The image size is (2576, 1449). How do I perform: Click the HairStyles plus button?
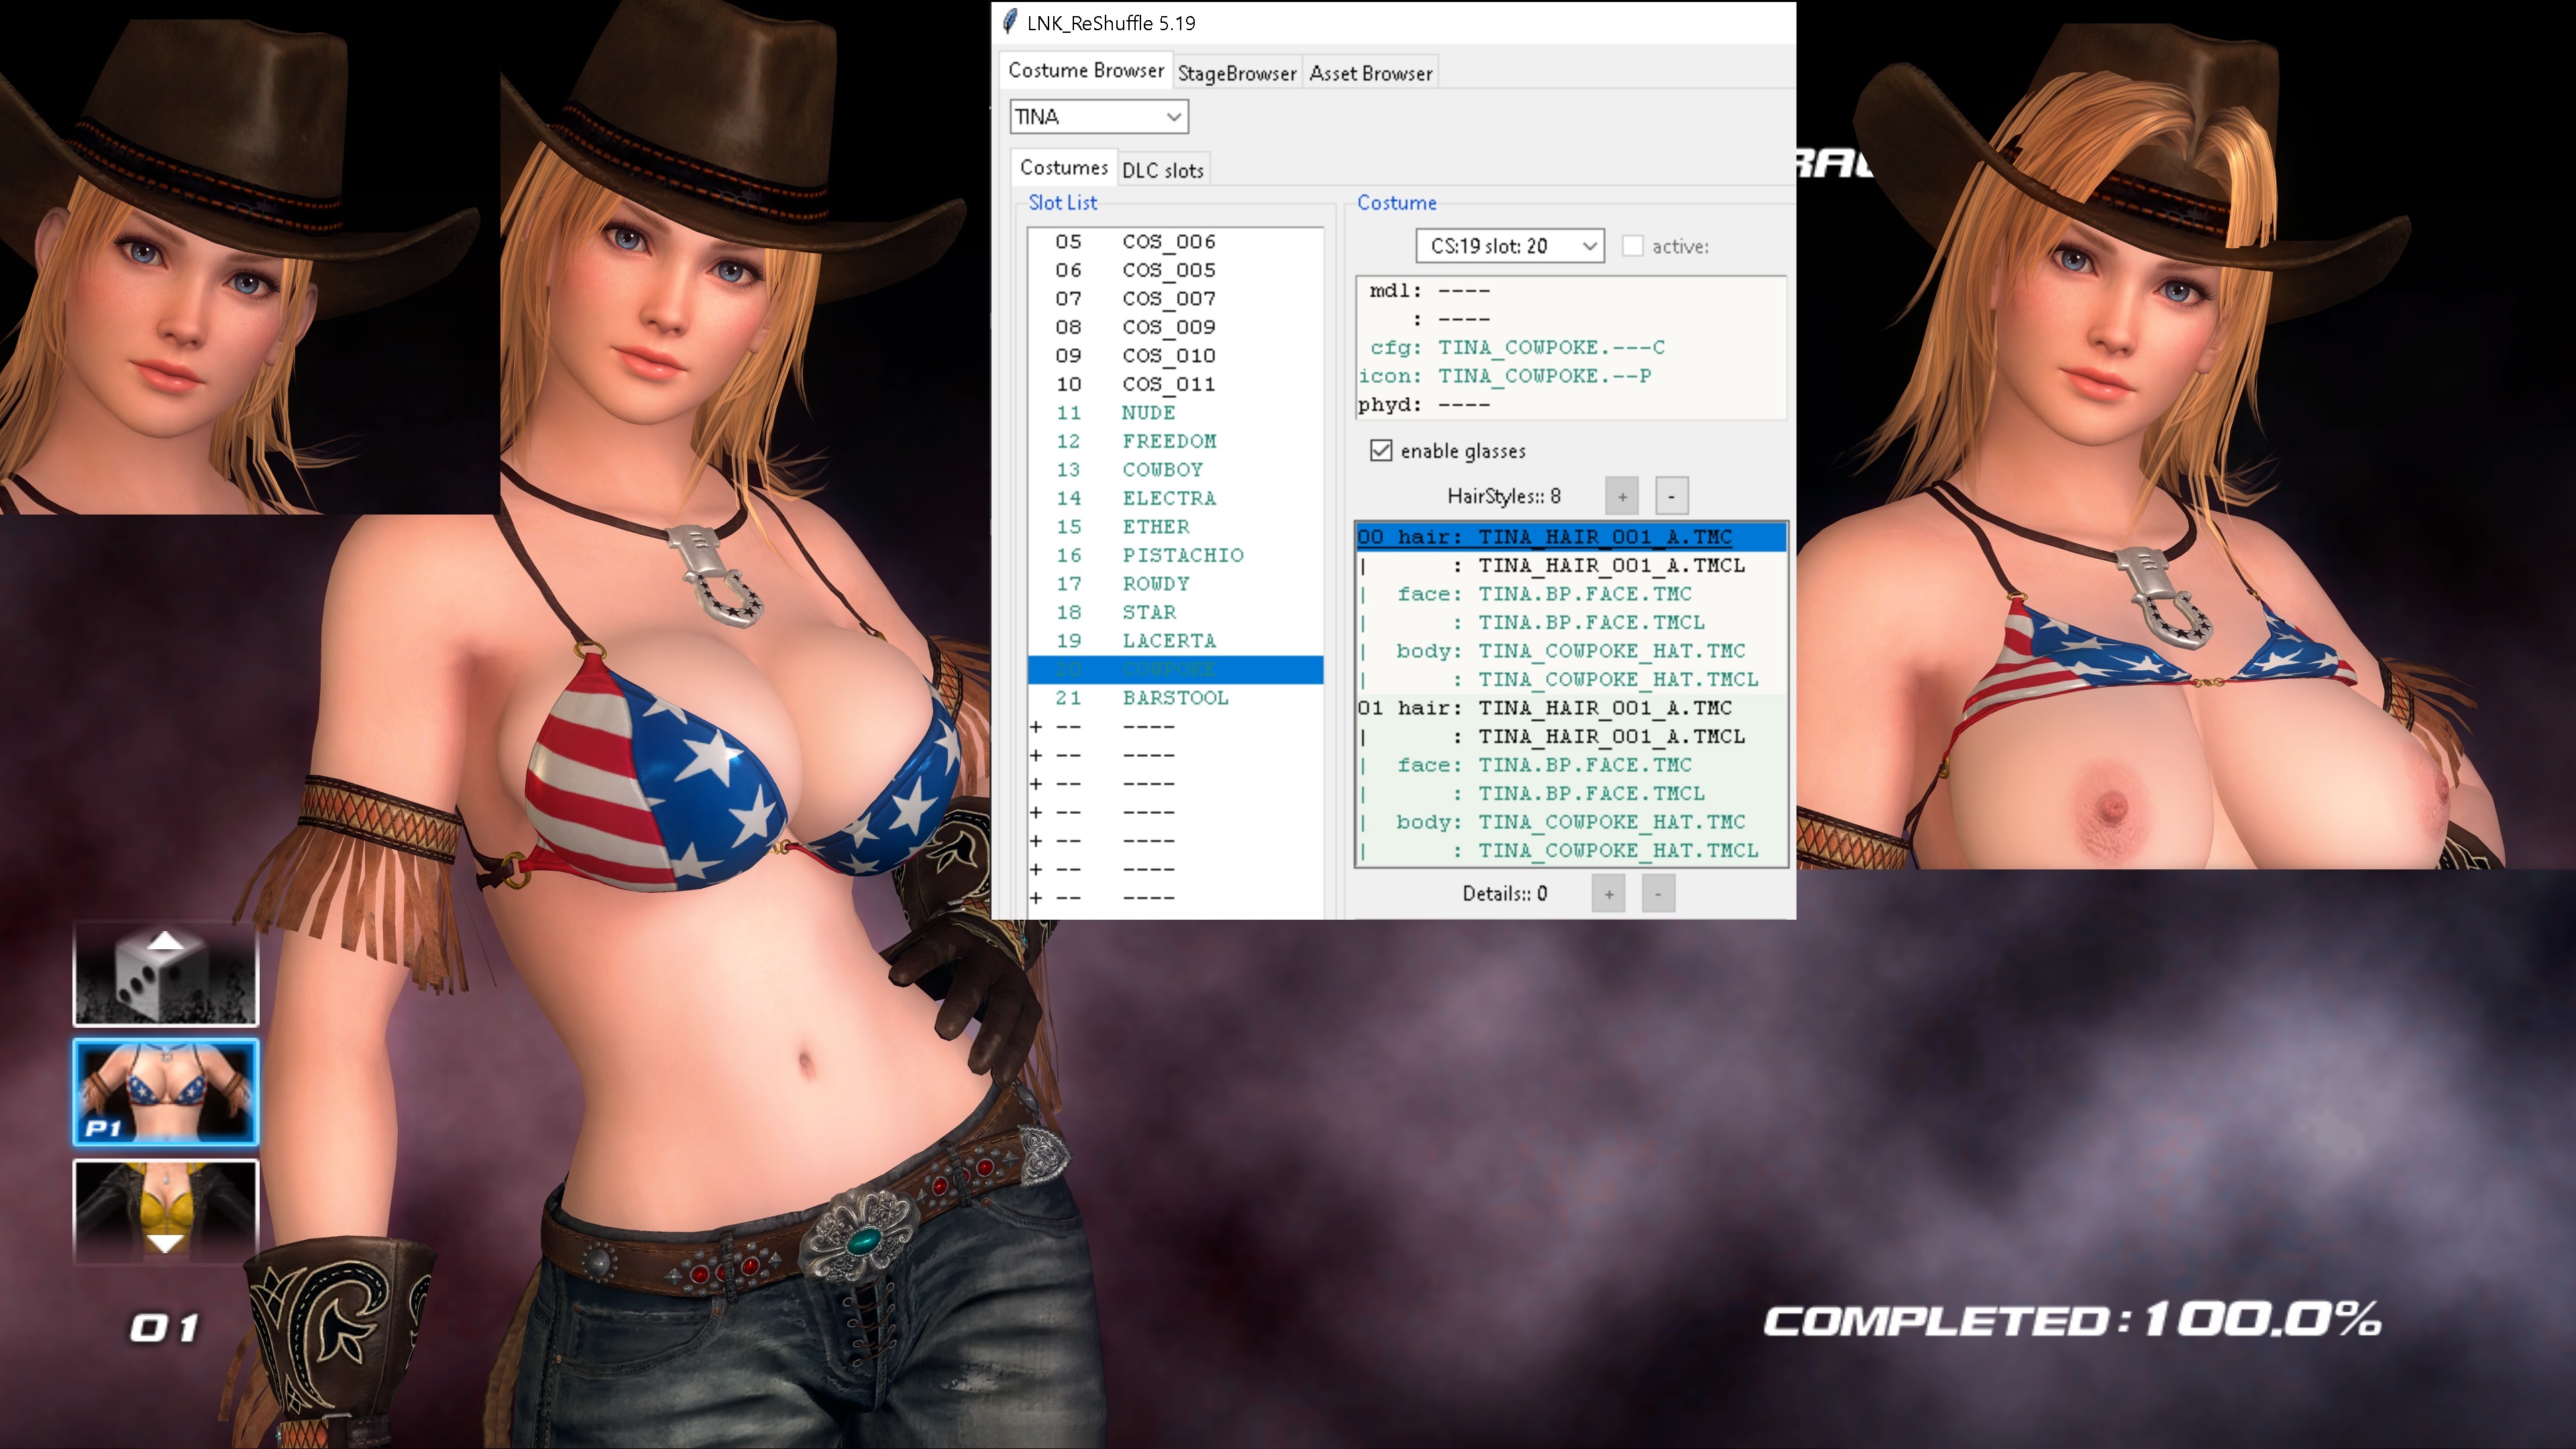click(x=1621, y=496)
